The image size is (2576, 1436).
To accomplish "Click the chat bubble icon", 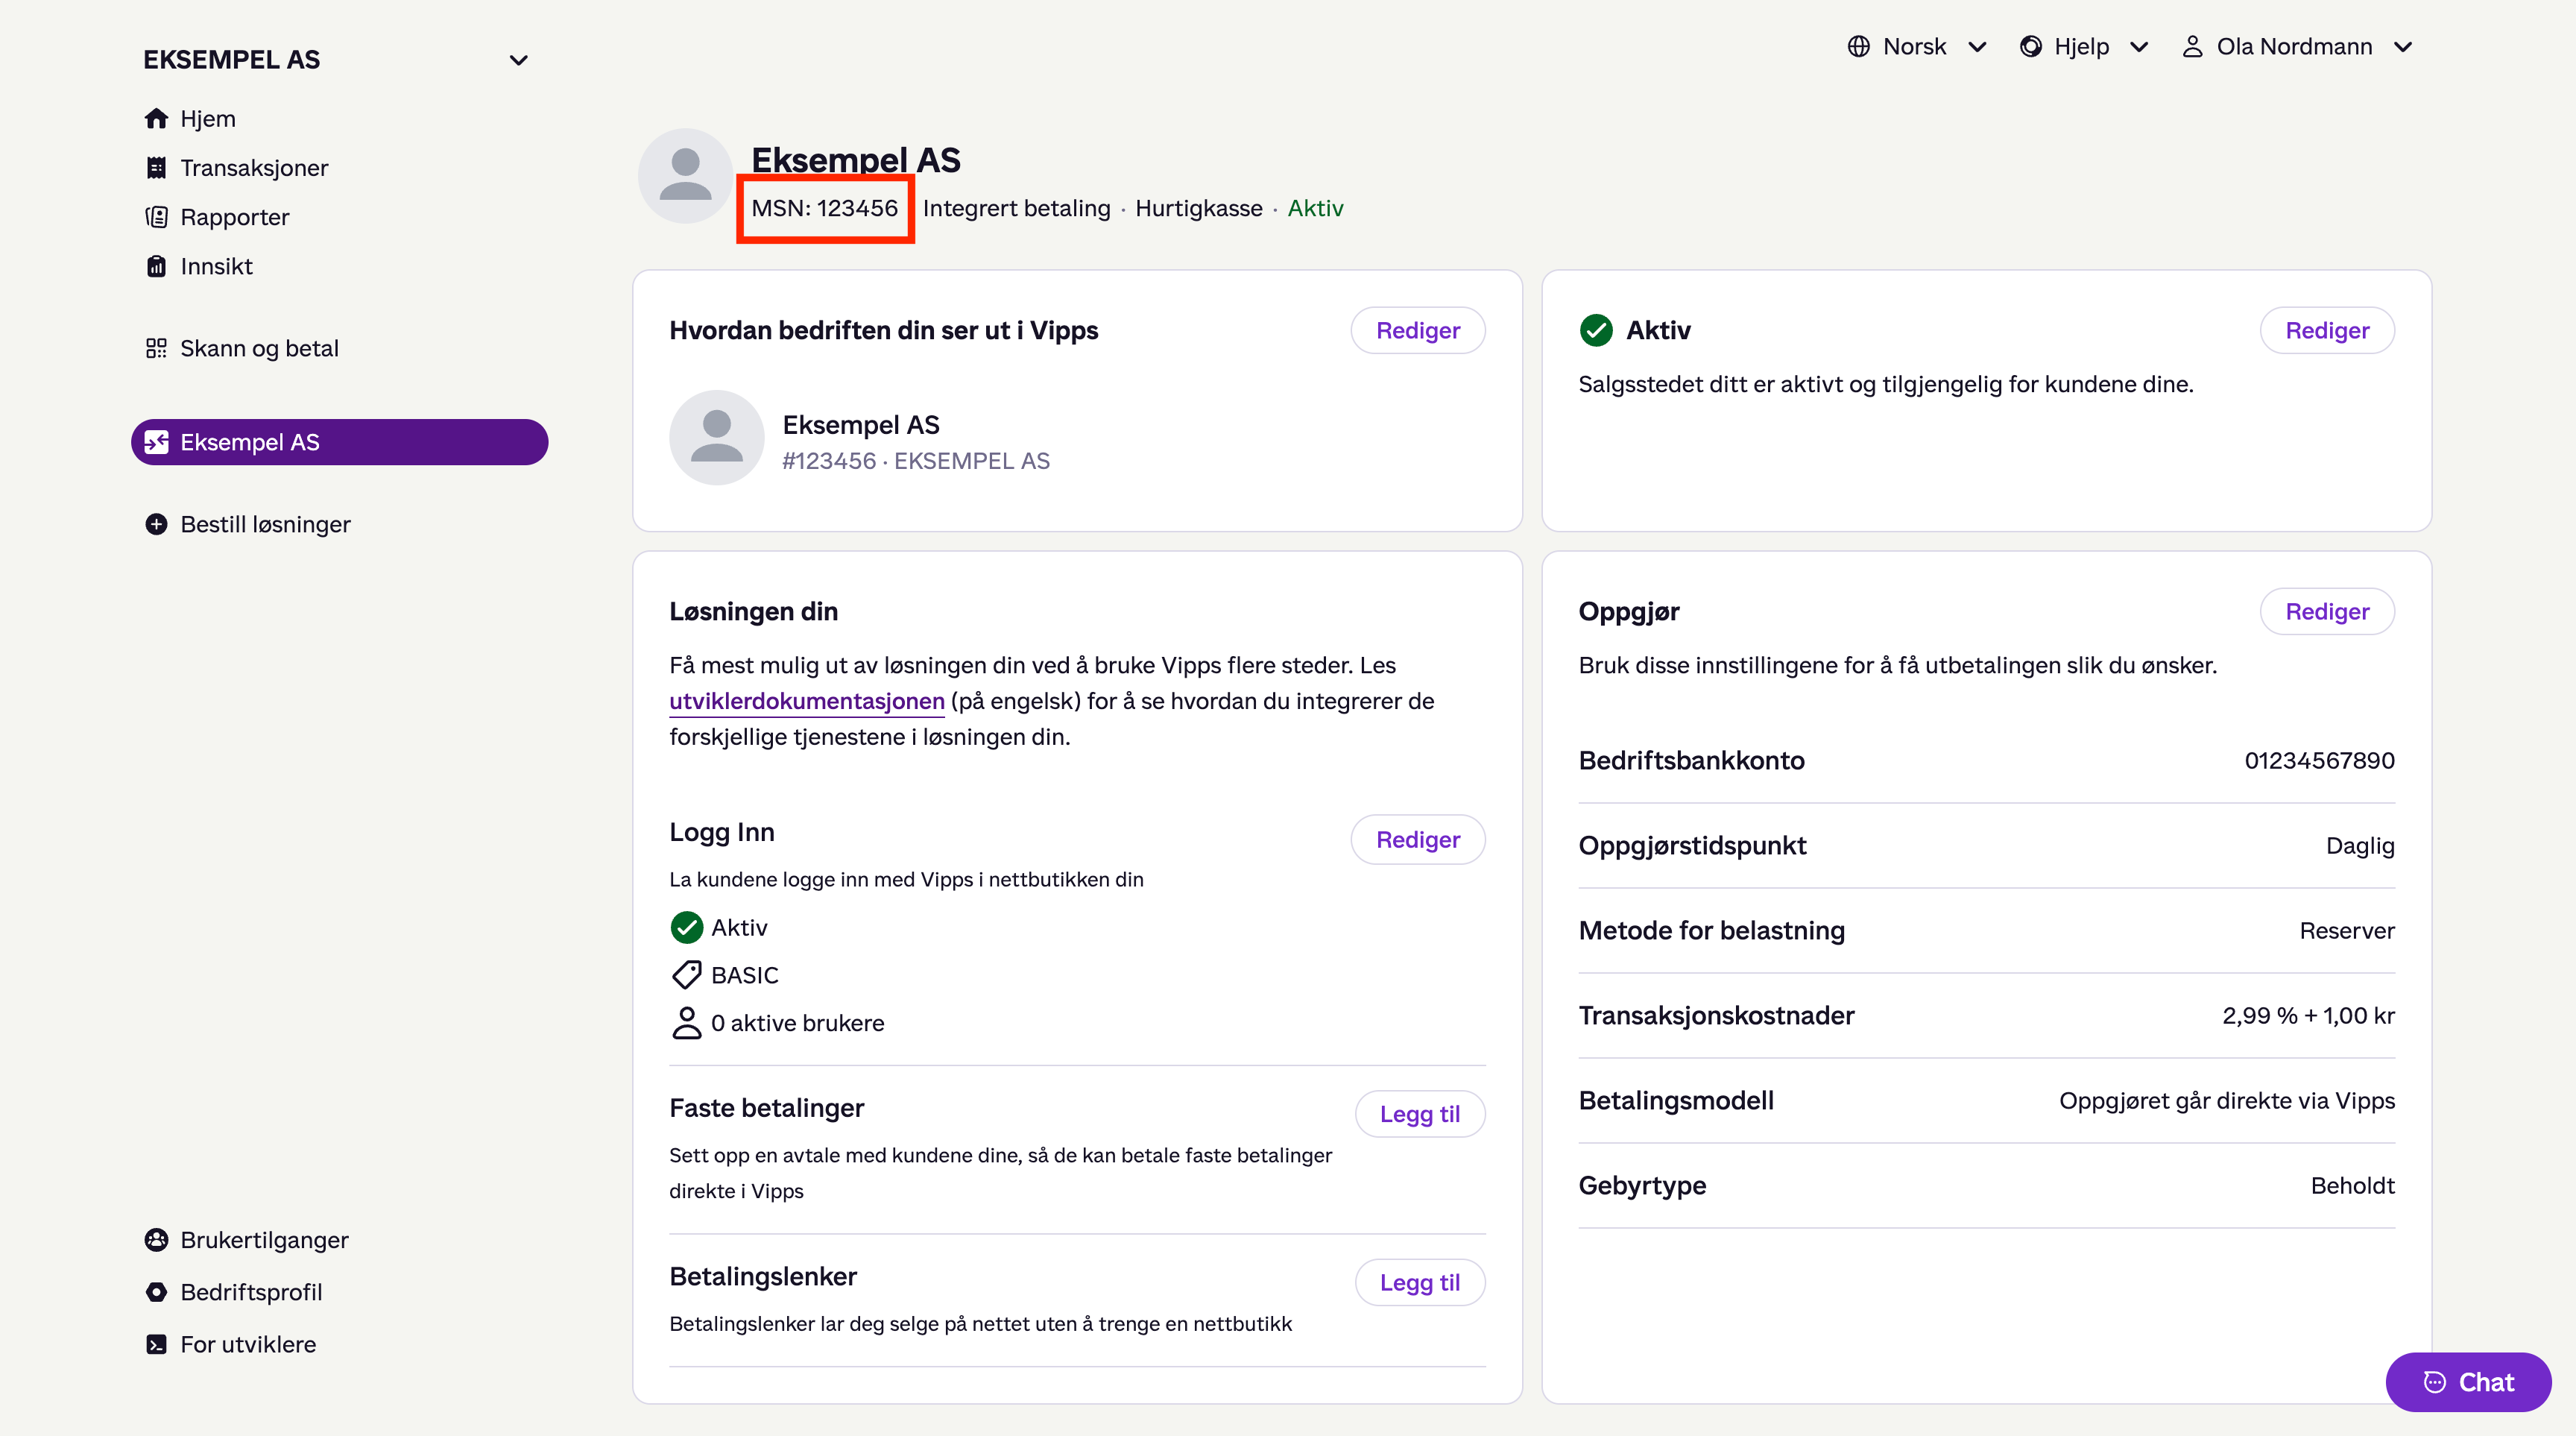I will click(x=2434, y=1382).
